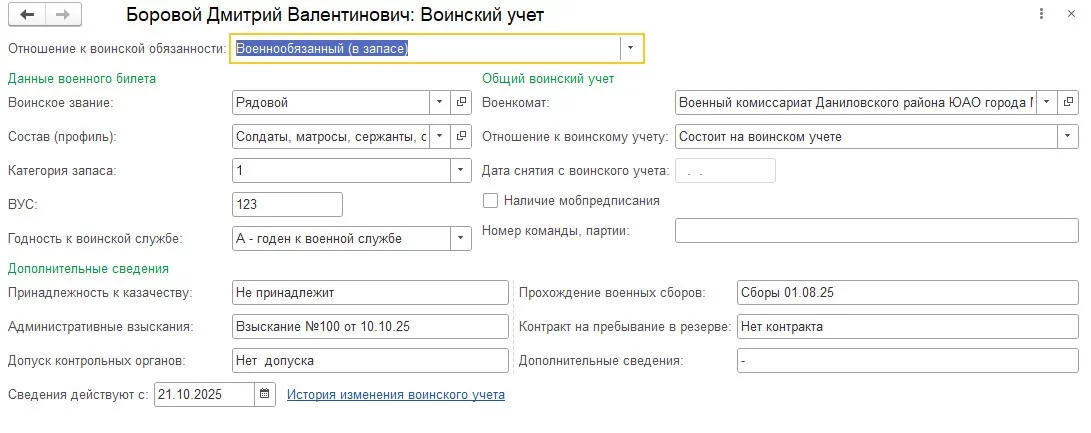Open the three-dot more options menu
The width and height of the screenshot is (1091, 433).
1042,13
